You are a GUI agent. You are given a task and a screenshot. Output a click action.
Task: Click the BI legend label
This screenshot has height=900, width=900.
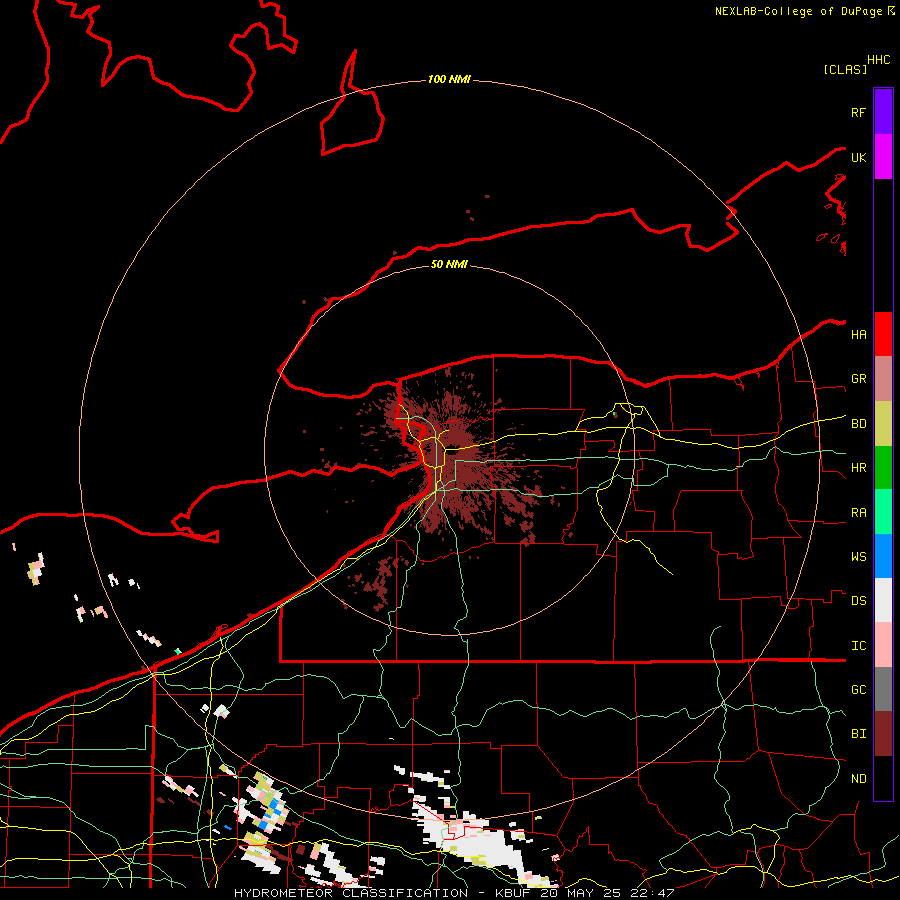[x=858, y=734]
